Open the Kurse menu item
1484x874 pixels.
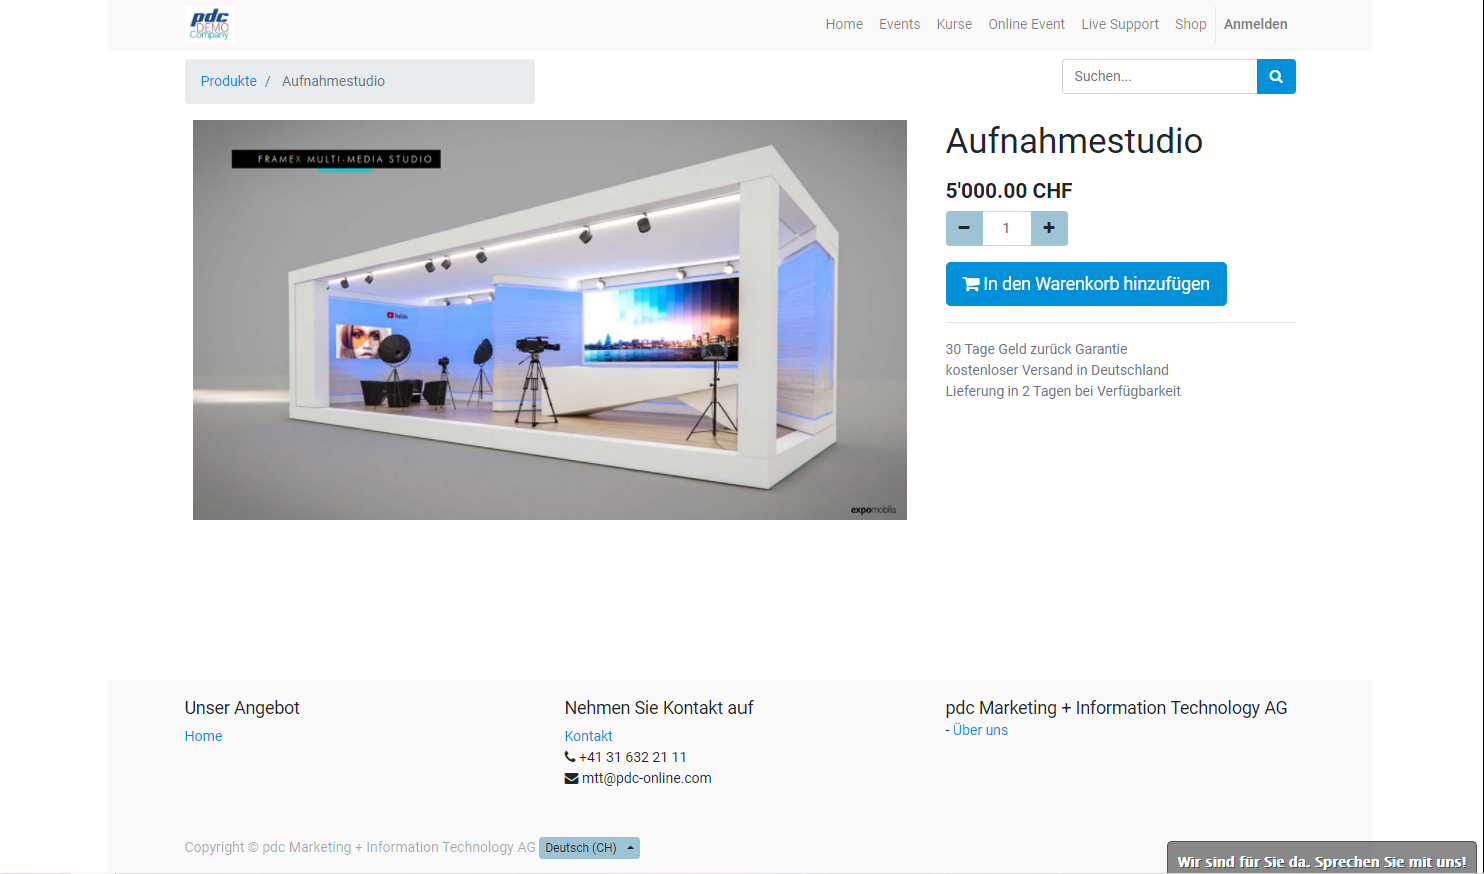(x=954, y=24)
